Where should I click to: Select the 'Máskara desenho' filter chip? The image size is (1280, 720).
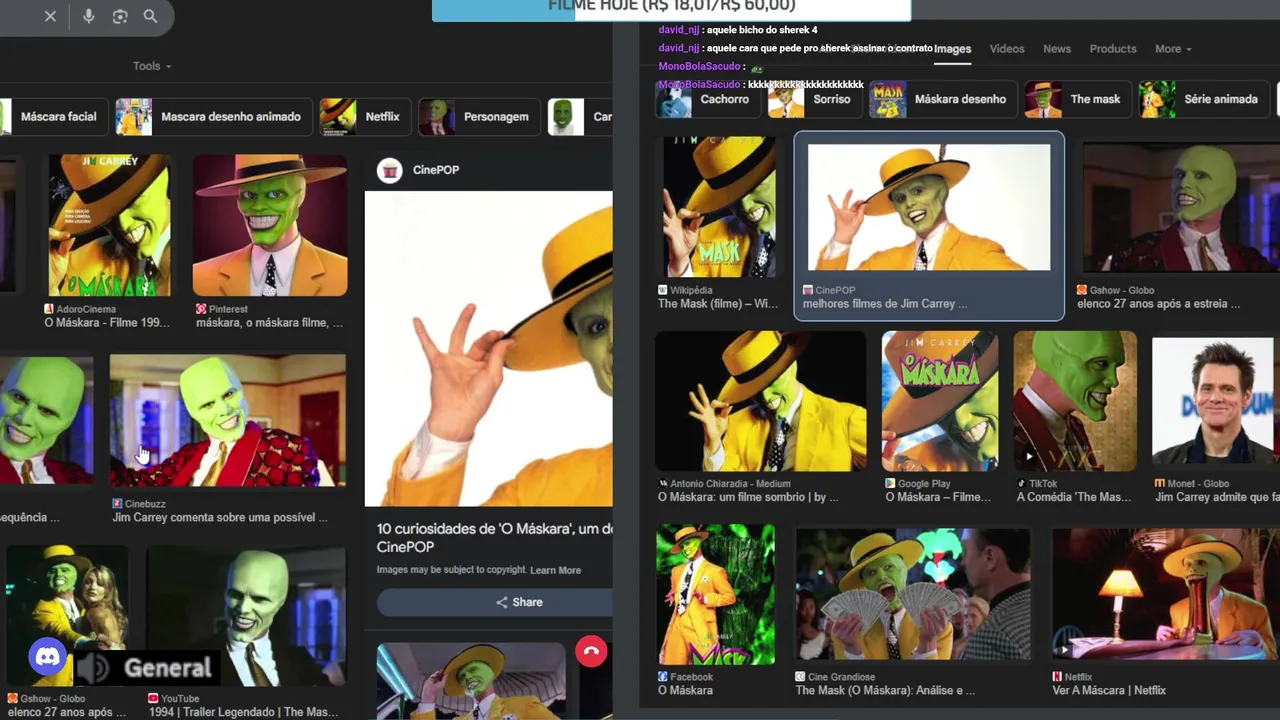943,99
